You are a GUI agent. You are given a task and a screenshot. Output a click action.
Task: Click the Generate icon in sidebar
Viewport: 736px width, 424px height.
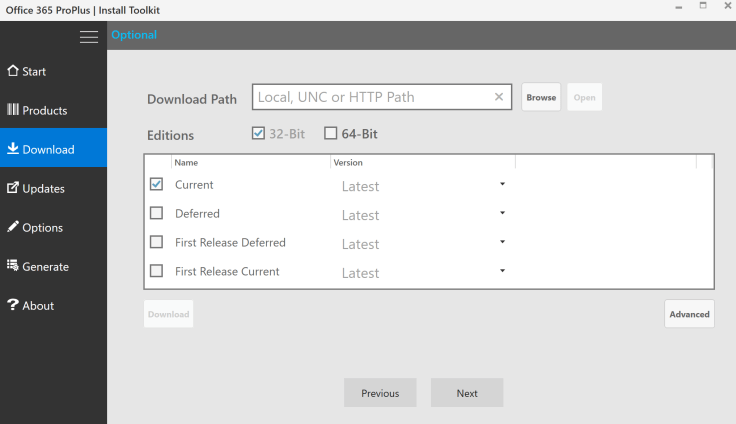tap(13, 266)
